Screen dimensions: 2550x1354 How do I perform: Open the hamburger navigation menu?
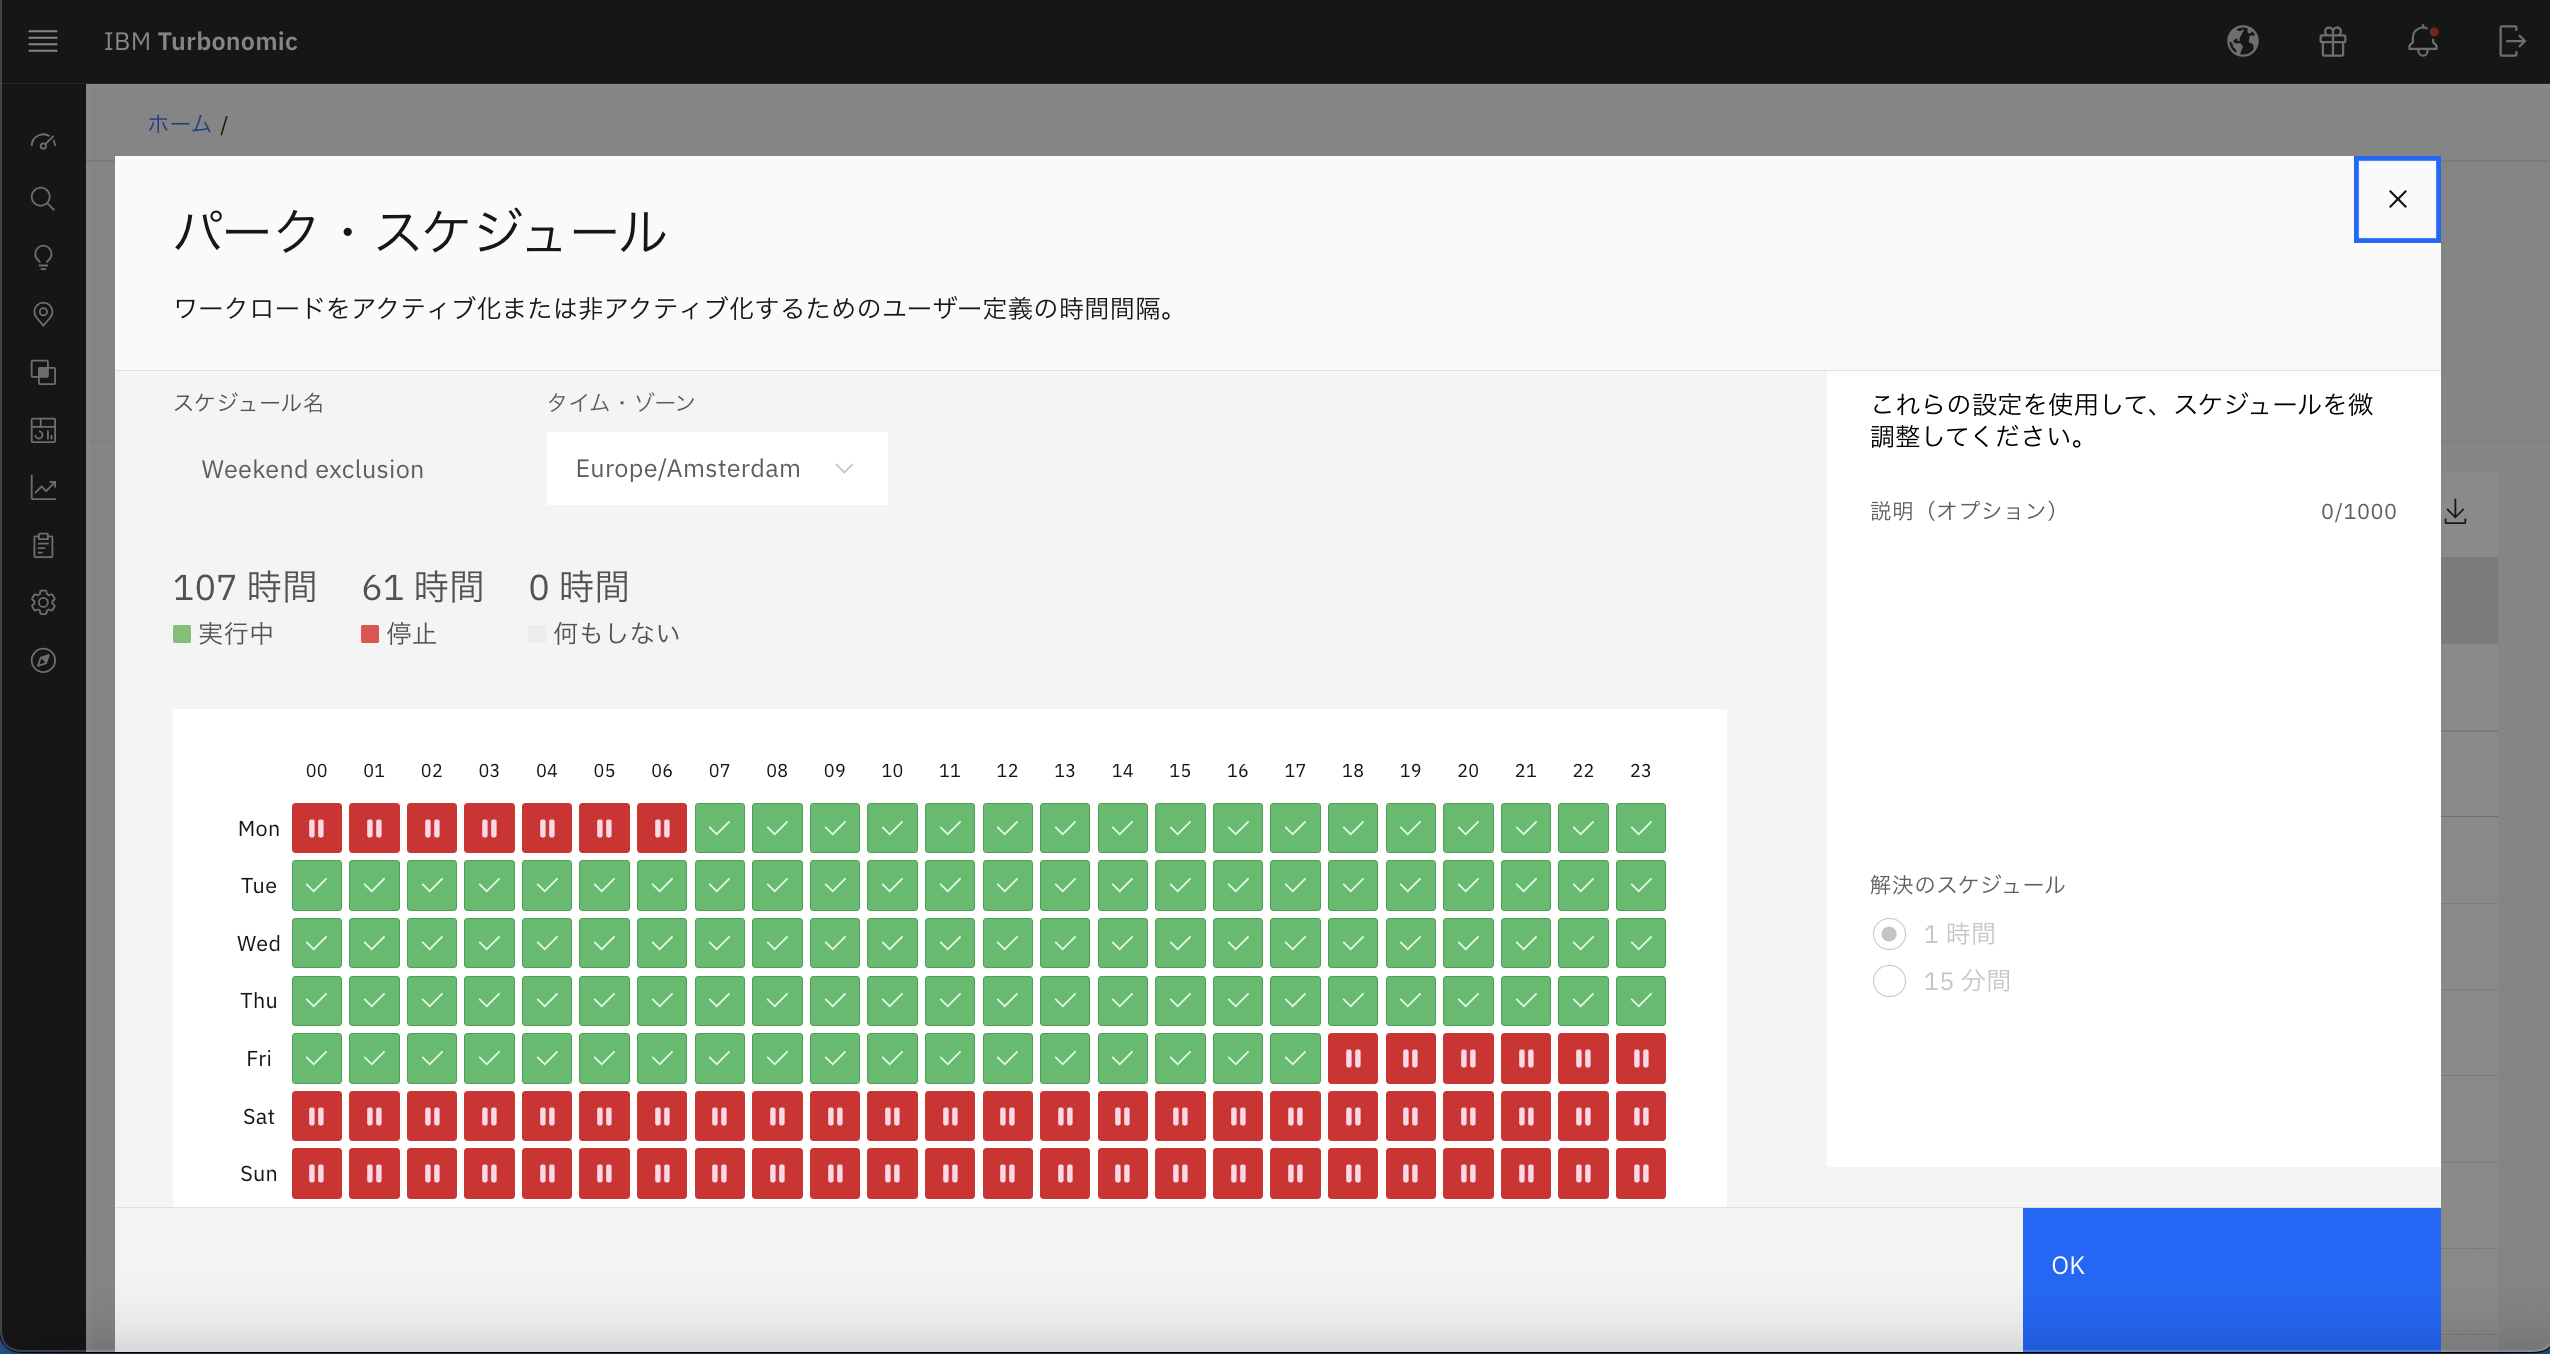coord(42,41)
